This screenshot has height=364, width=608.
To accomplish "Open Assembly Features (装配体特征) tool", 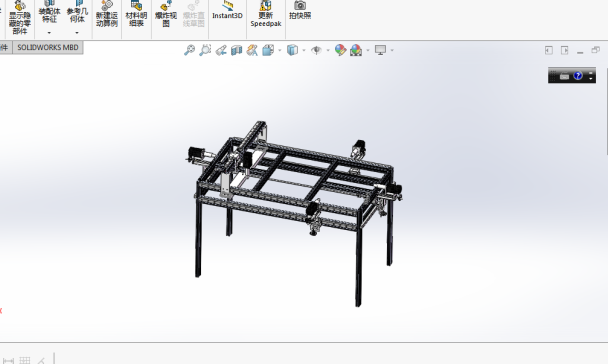I will point(49,12).
